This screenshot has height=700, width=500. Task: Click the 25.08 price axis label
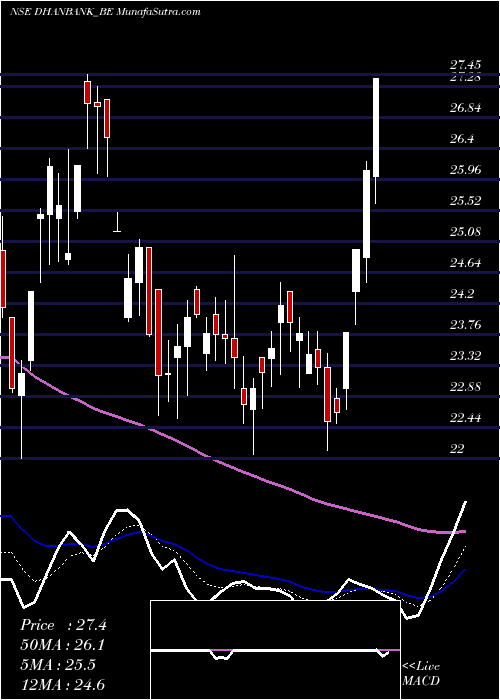point(466,232)
